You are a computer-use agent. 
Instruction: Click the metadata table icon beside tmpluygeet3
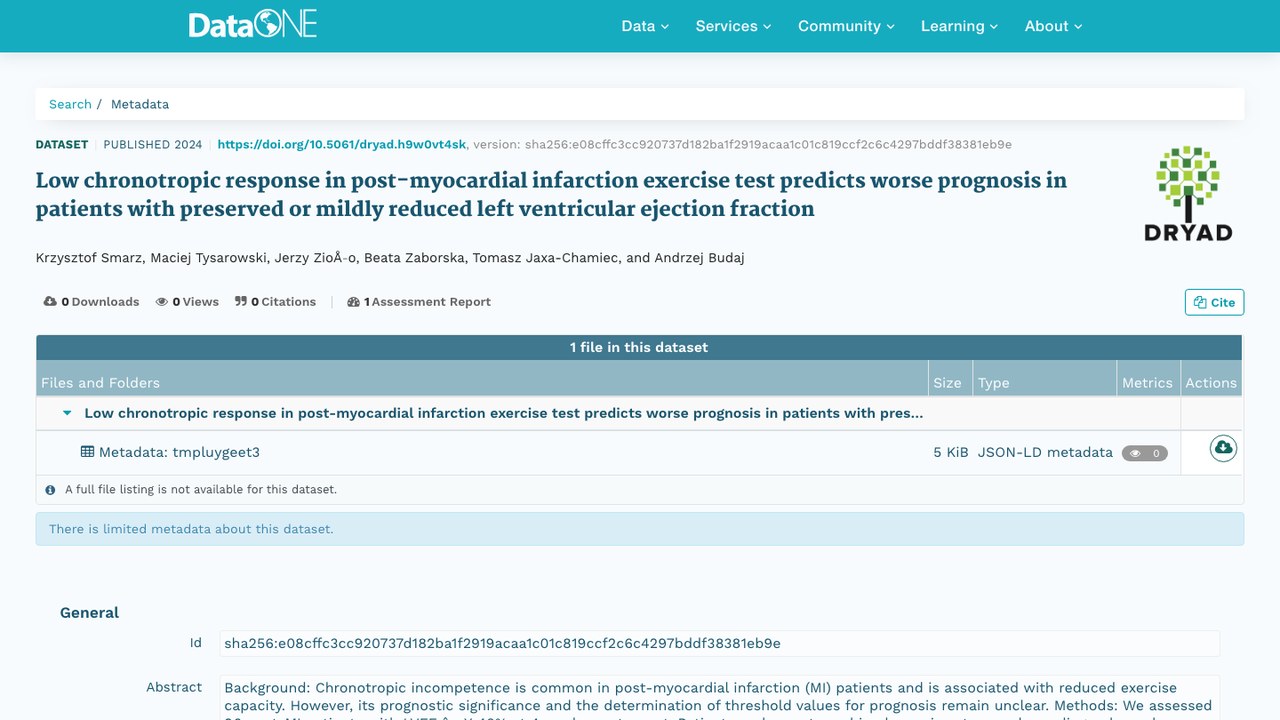87,452
